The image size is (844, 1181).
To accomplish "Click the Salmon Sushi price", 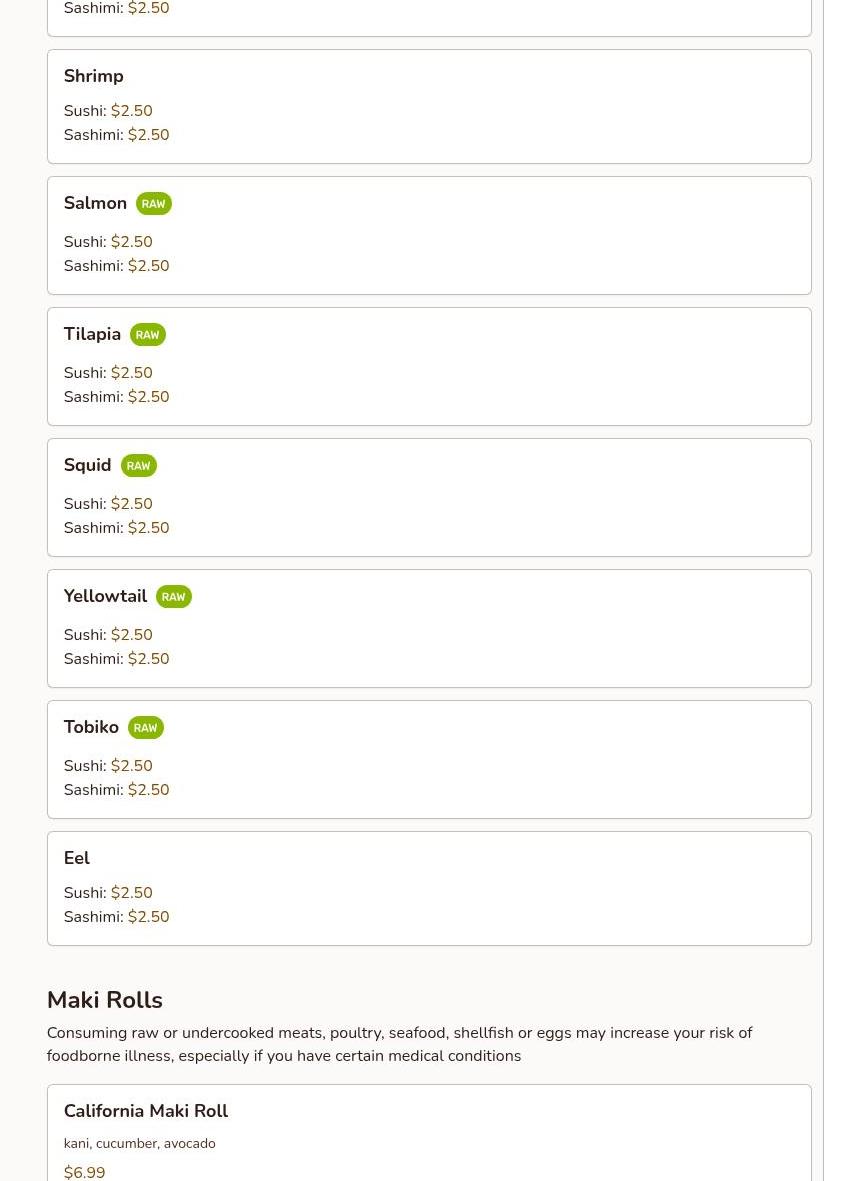I will tap(131, 242).
